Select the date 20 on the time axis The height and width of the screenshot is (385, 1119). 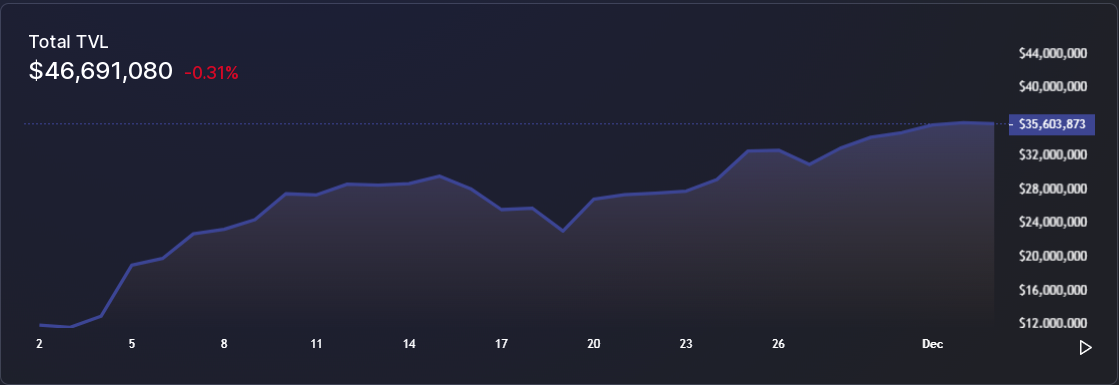click(x=594, y=344)
